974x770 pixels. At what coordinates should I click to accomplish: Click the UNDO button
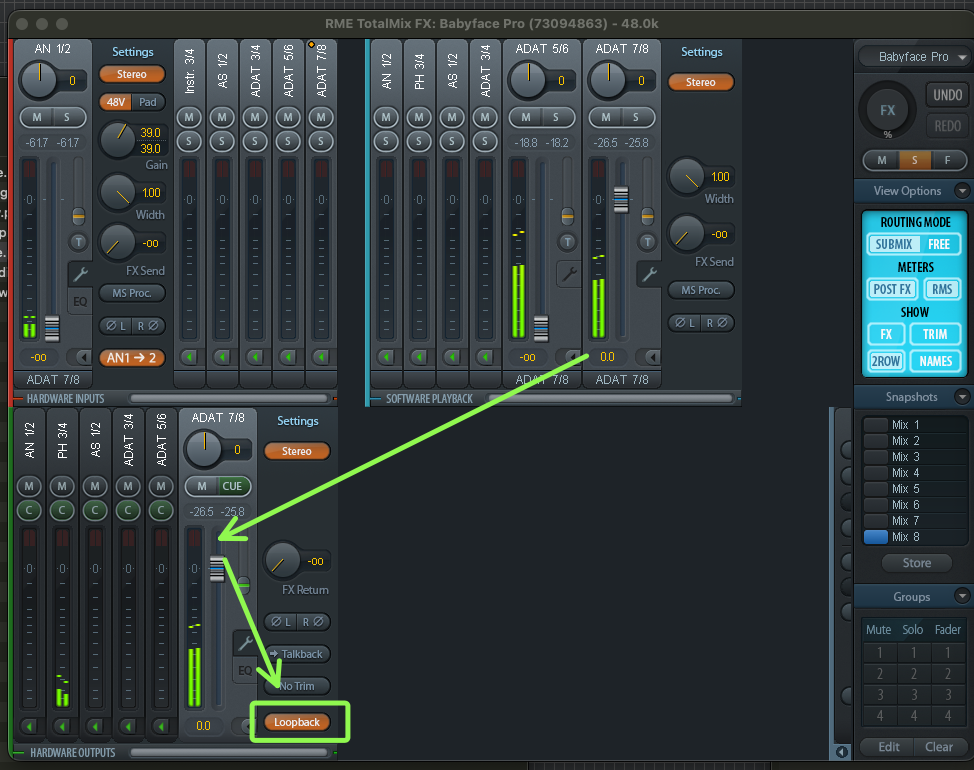(947, 95)
